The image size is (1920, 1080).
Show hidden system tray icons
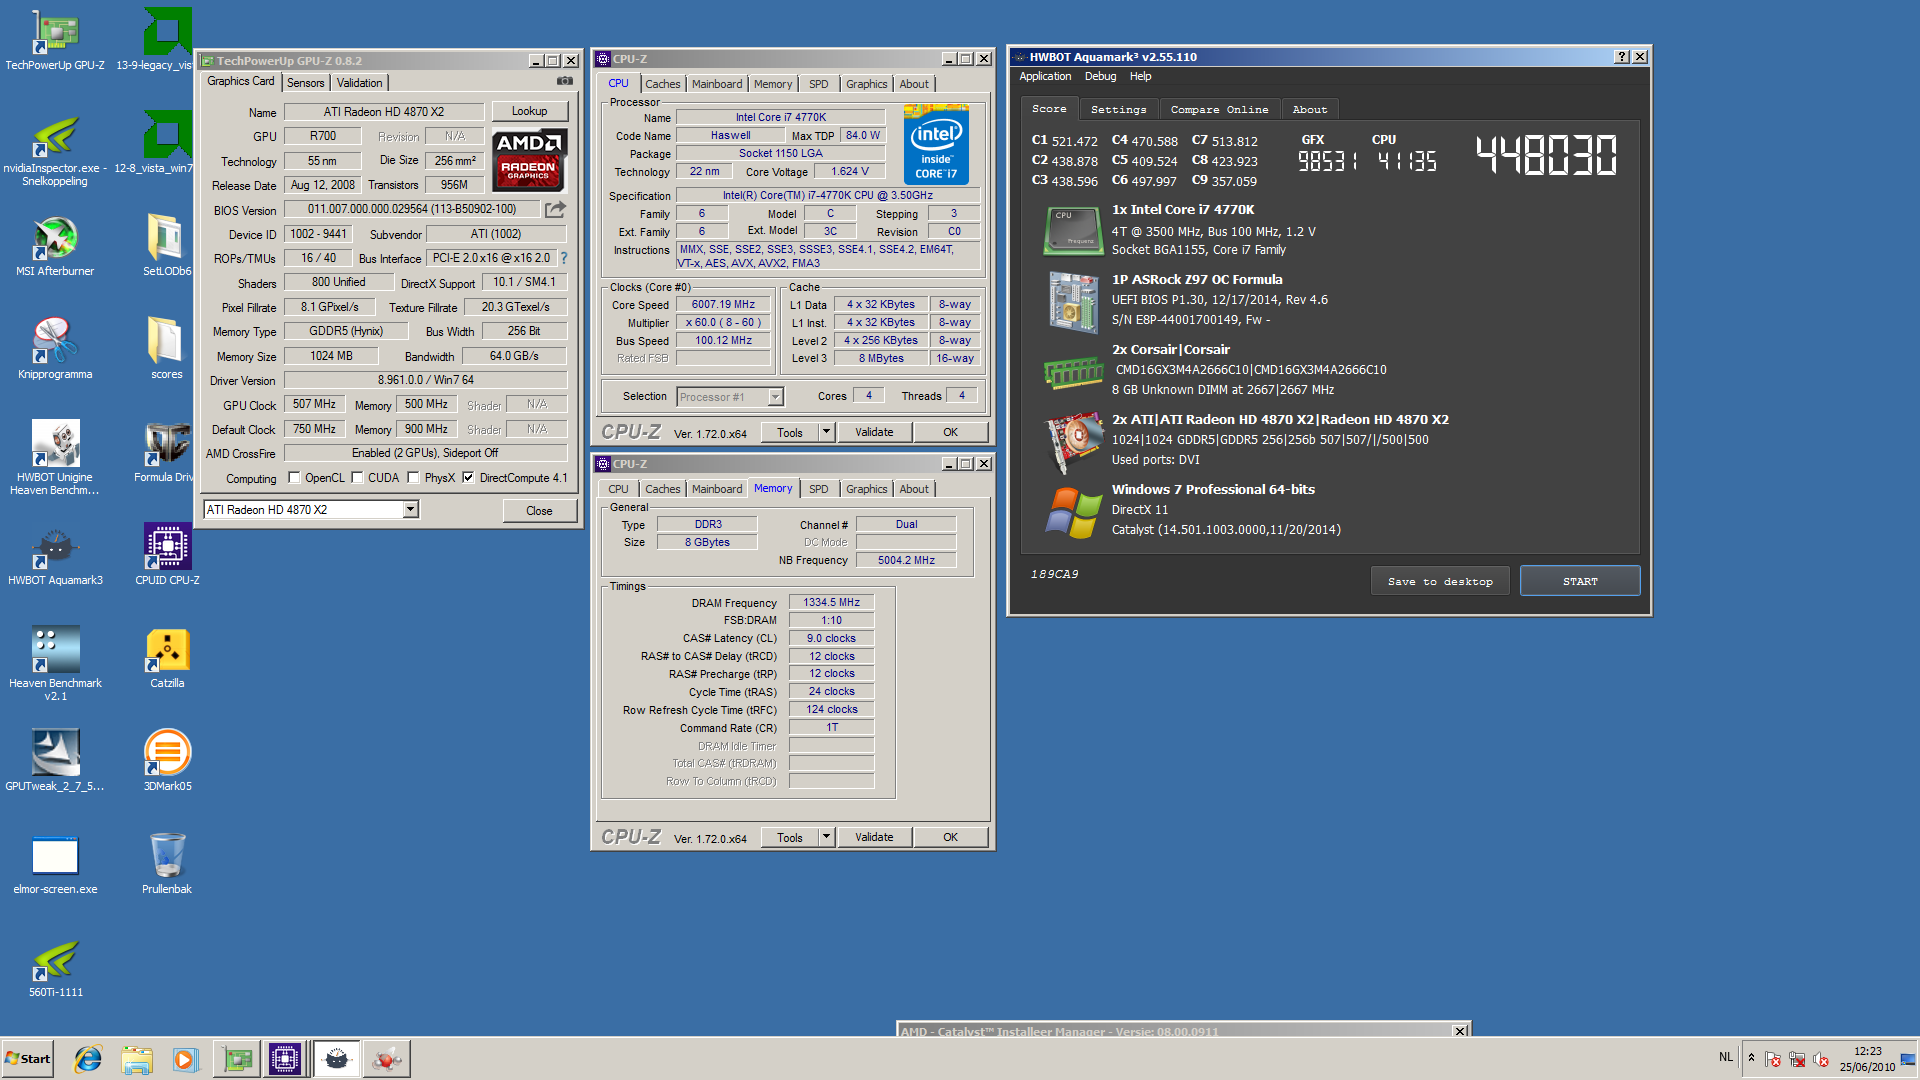click(x=1751, y=1058)
